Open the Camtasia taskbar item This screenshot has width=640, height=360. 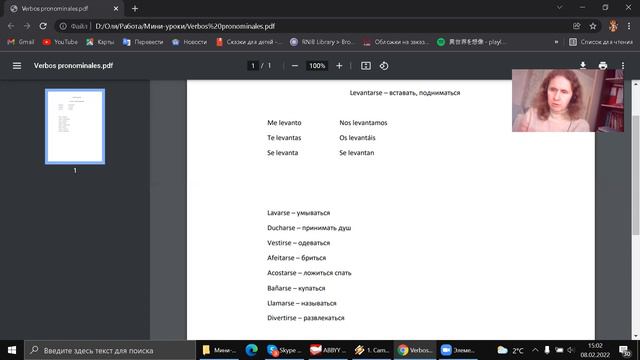click(x=371, y=350)
